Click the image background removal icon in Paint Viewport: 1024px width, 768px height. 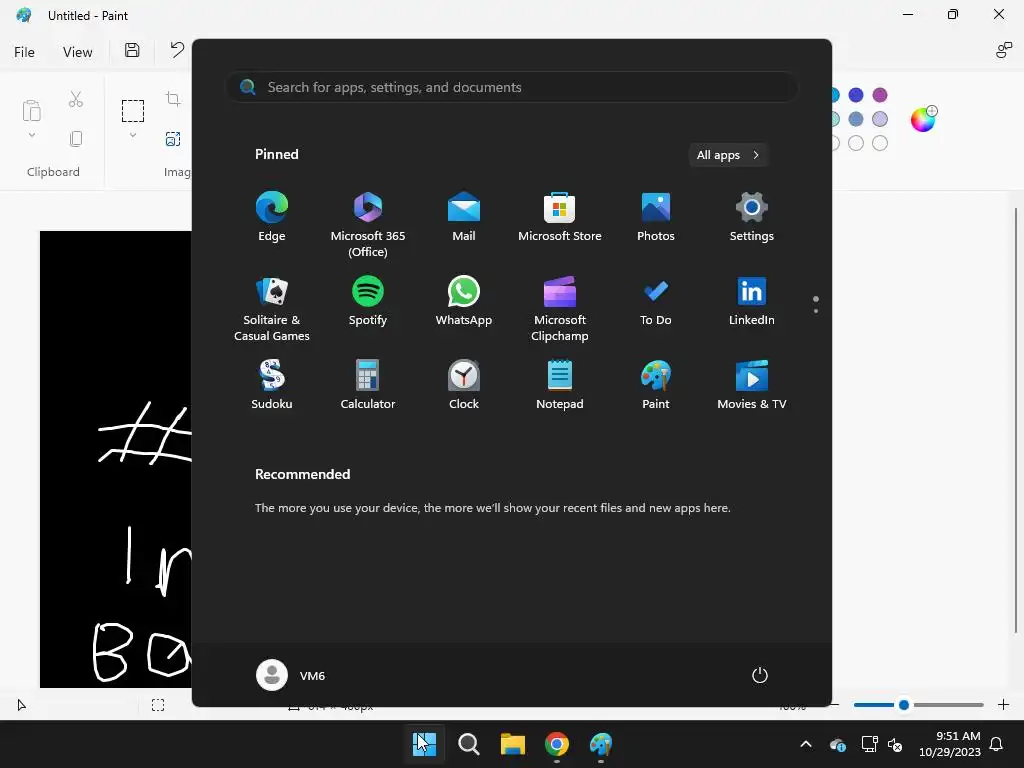click(x=173, y=138)
